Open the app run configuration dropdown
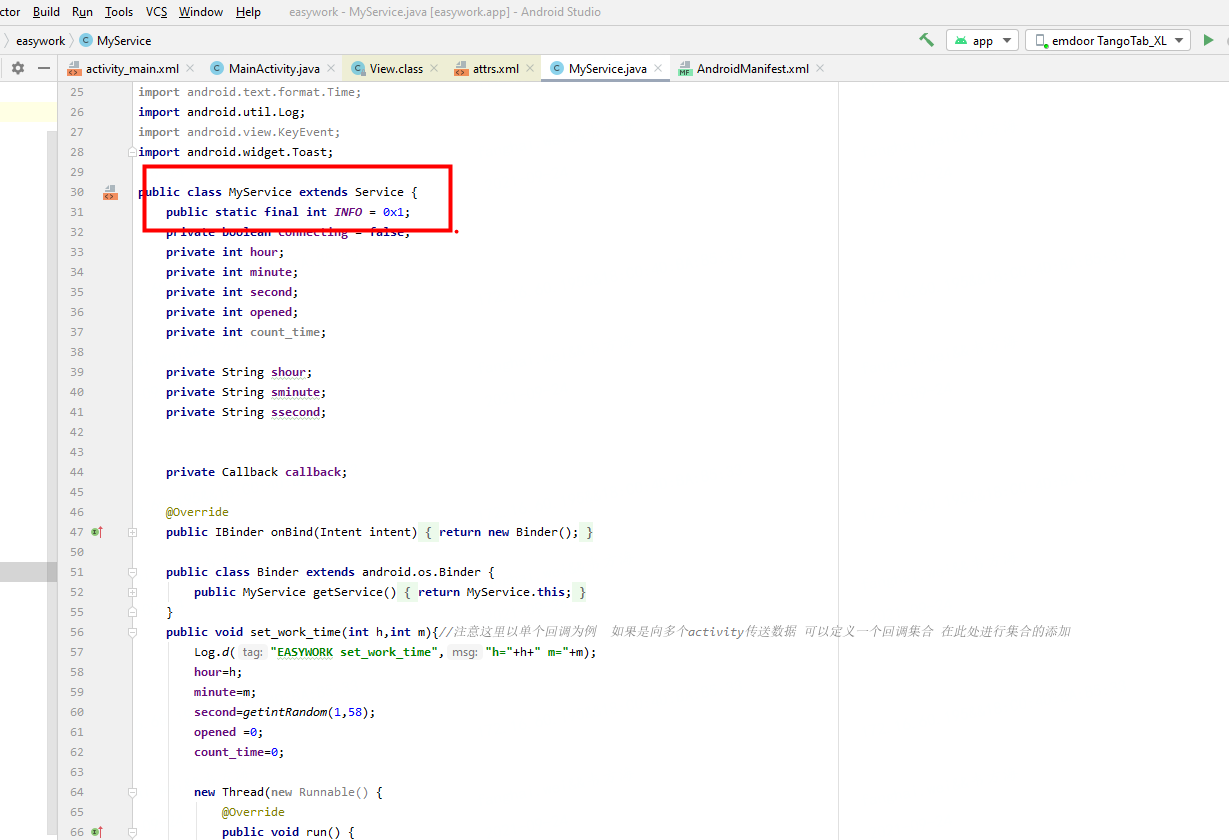The image size is (1229, 840). pyautogui.click(x=1006, y=40)
